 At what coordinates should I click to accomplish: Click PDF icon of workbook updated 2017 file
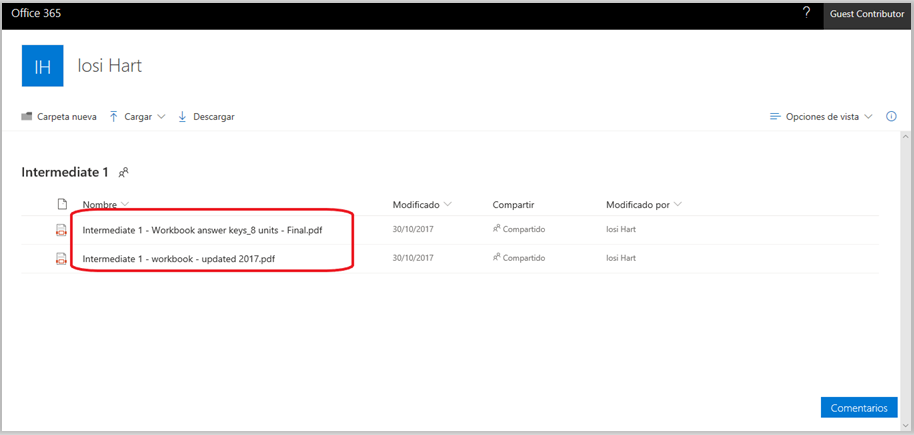pos(61,259)
